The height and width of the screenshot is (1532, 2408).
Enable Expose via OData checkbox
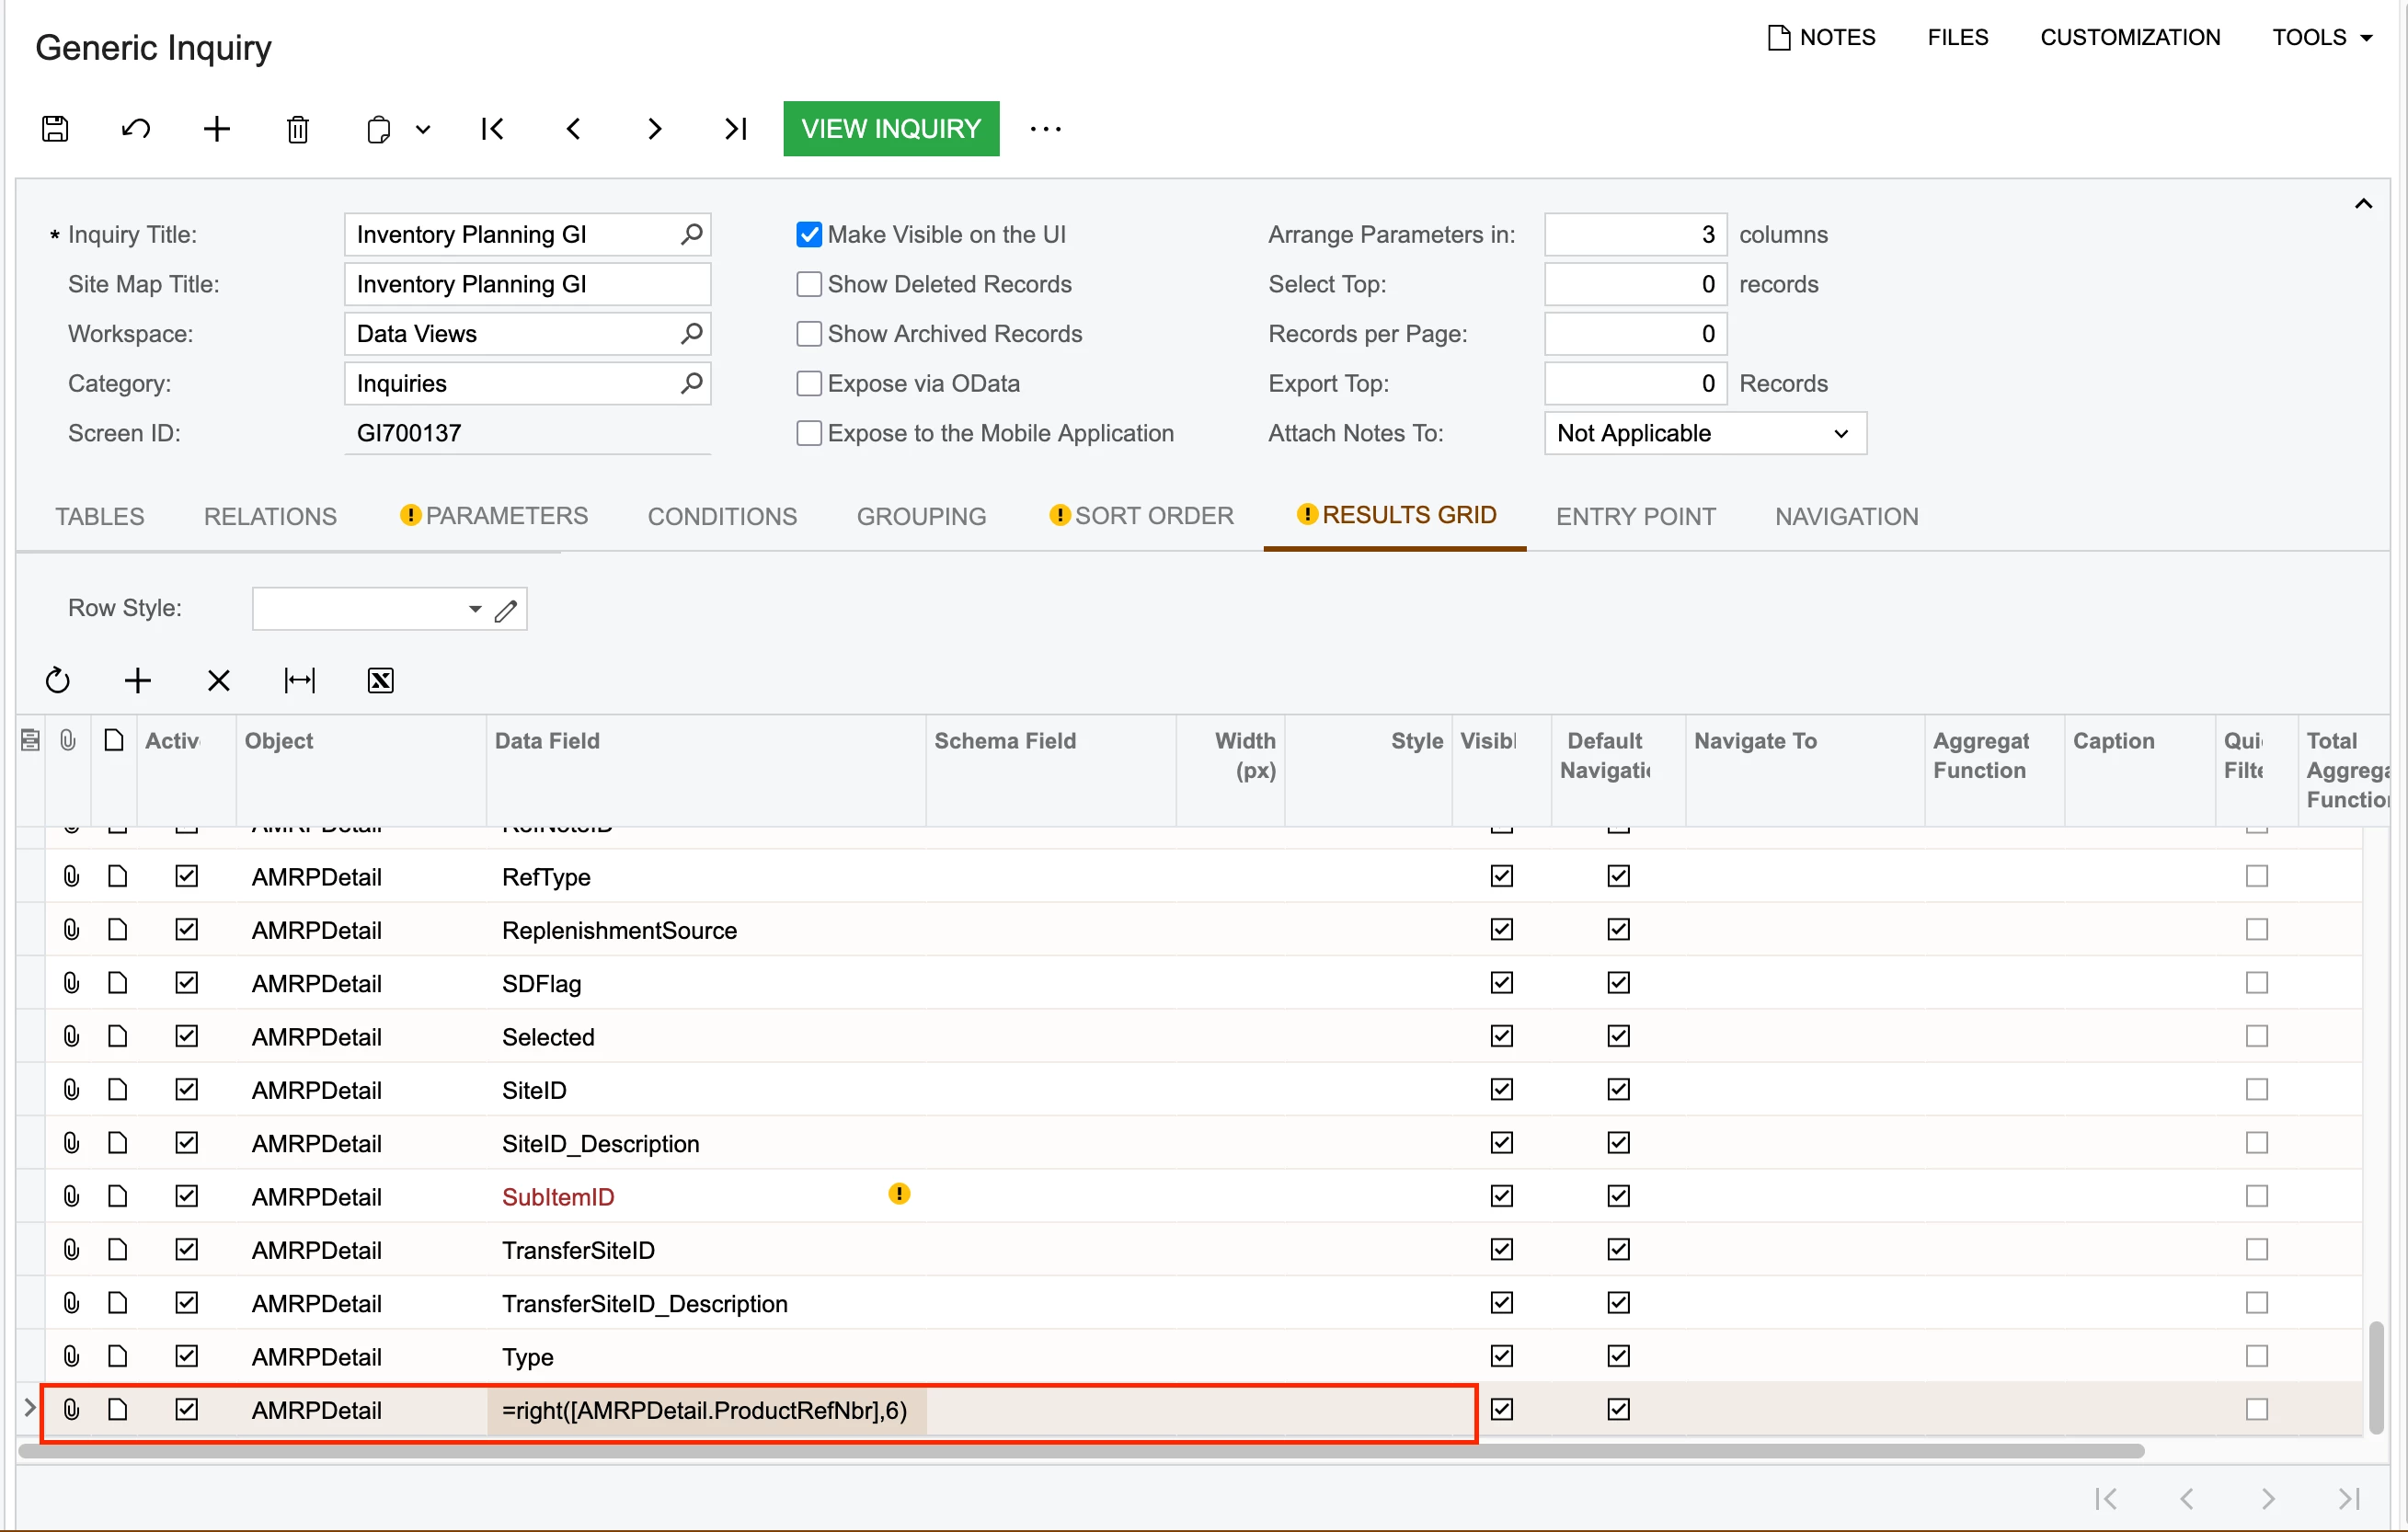pyautogui.click(x=809, y=384)
